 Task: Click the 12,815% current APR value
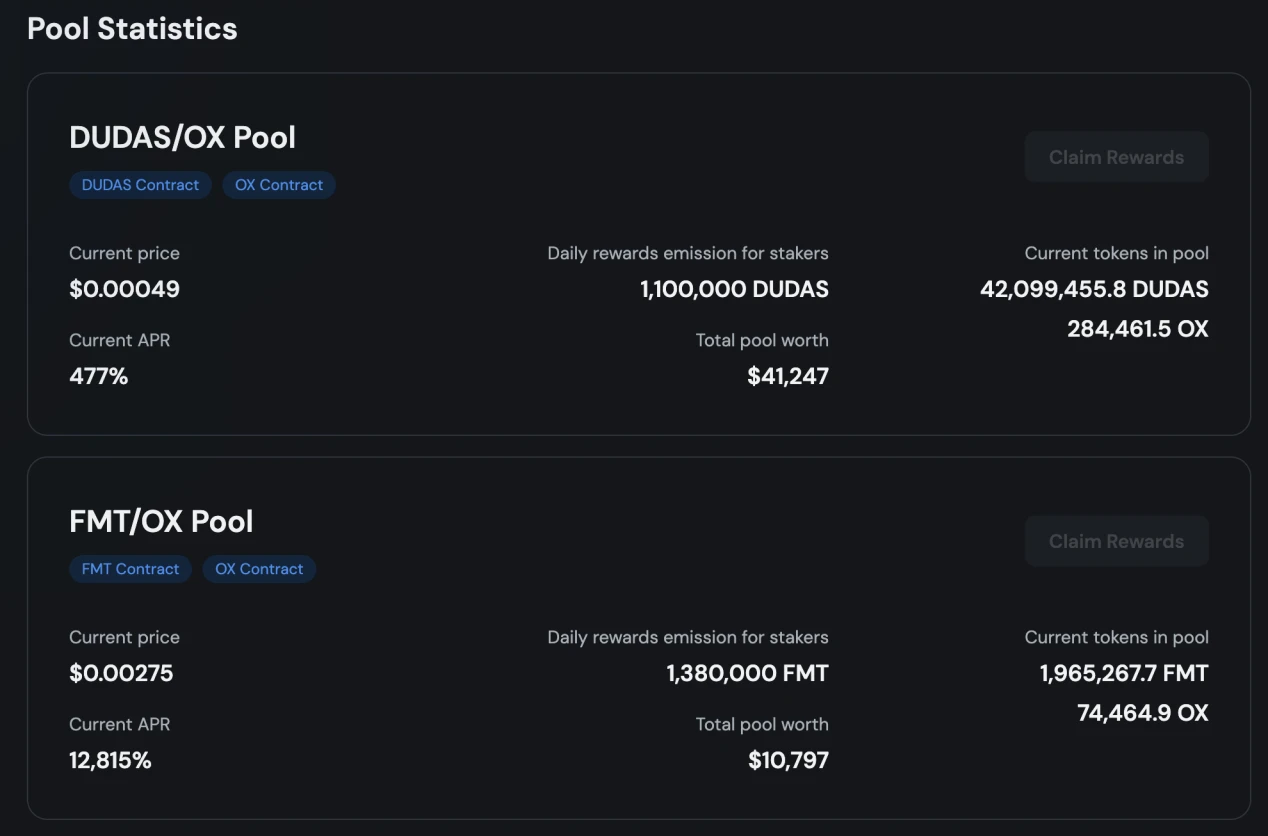click(110, 760)
